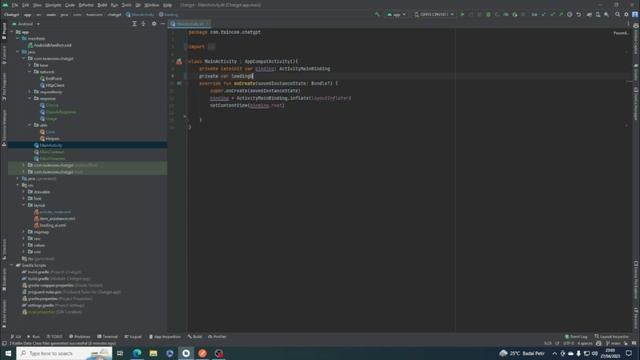640x360 pixels.
Task: Open the Window menu
Action: tap(152, 5)
